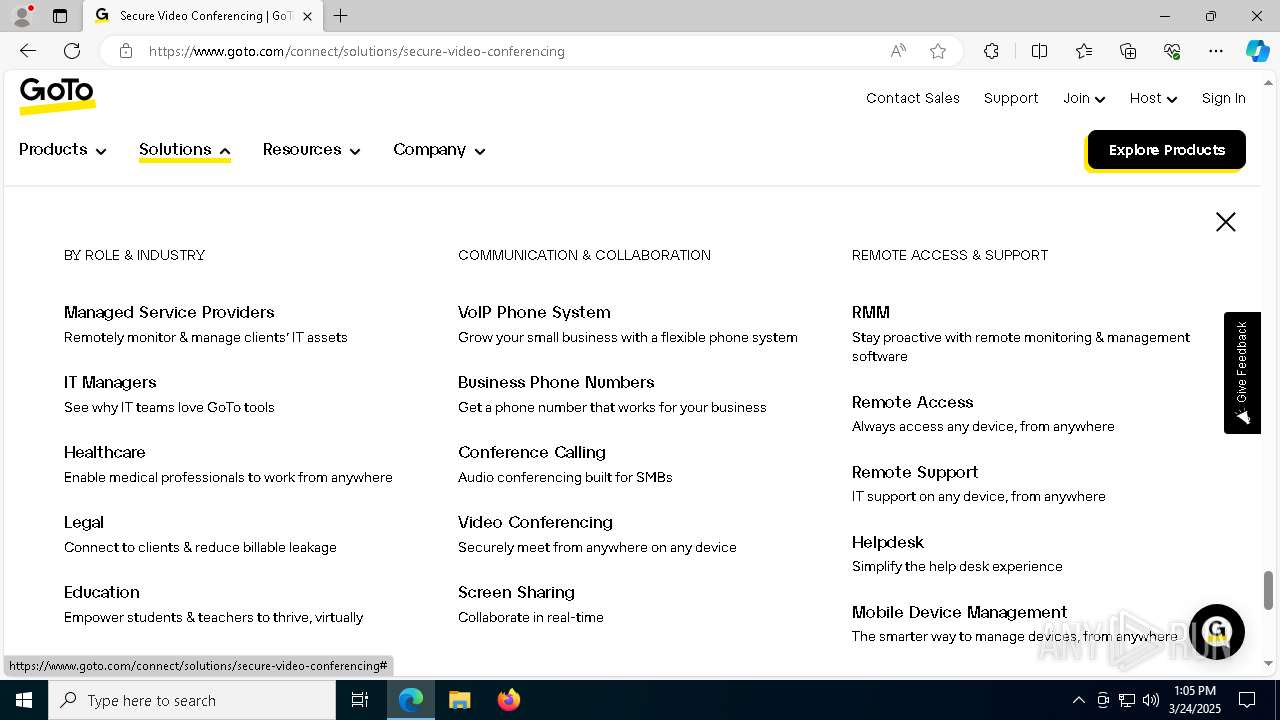1280x720 pixels.
Task: Show hidden system tray icons
Action: coord(1078,700)
